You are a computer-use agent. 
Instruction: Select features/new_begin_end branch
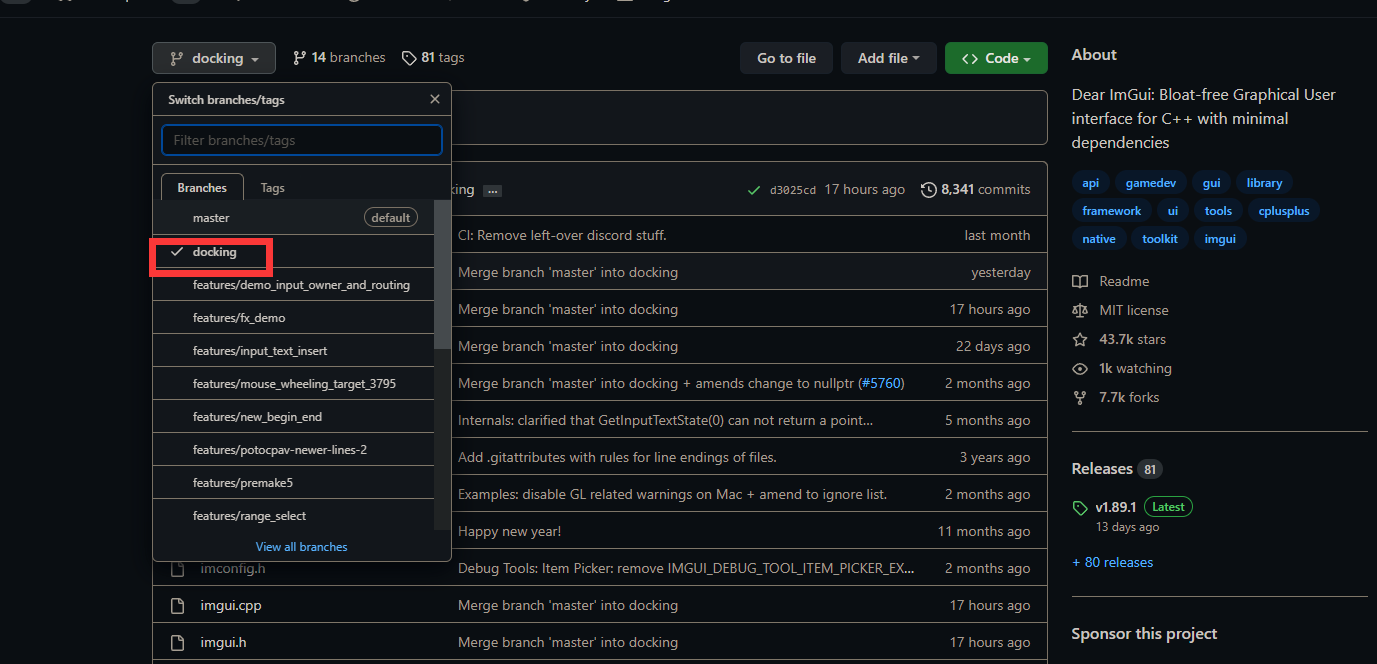coord(294,417)
